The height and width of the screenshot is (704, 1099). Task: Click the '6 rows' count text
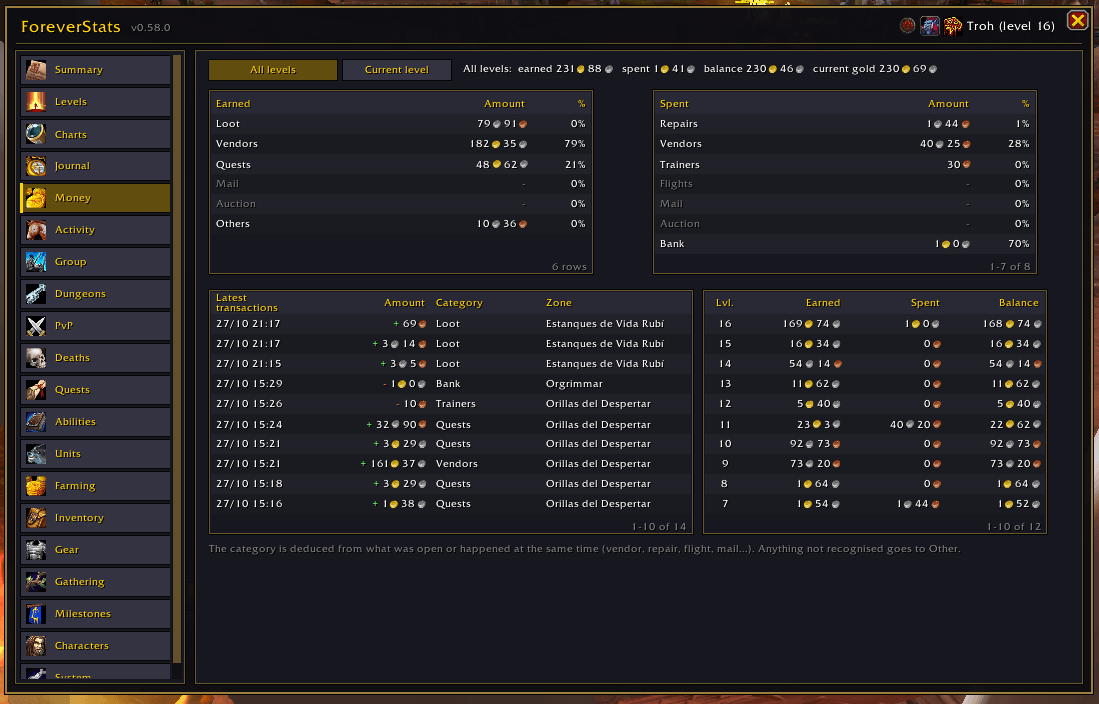(569, 266)
